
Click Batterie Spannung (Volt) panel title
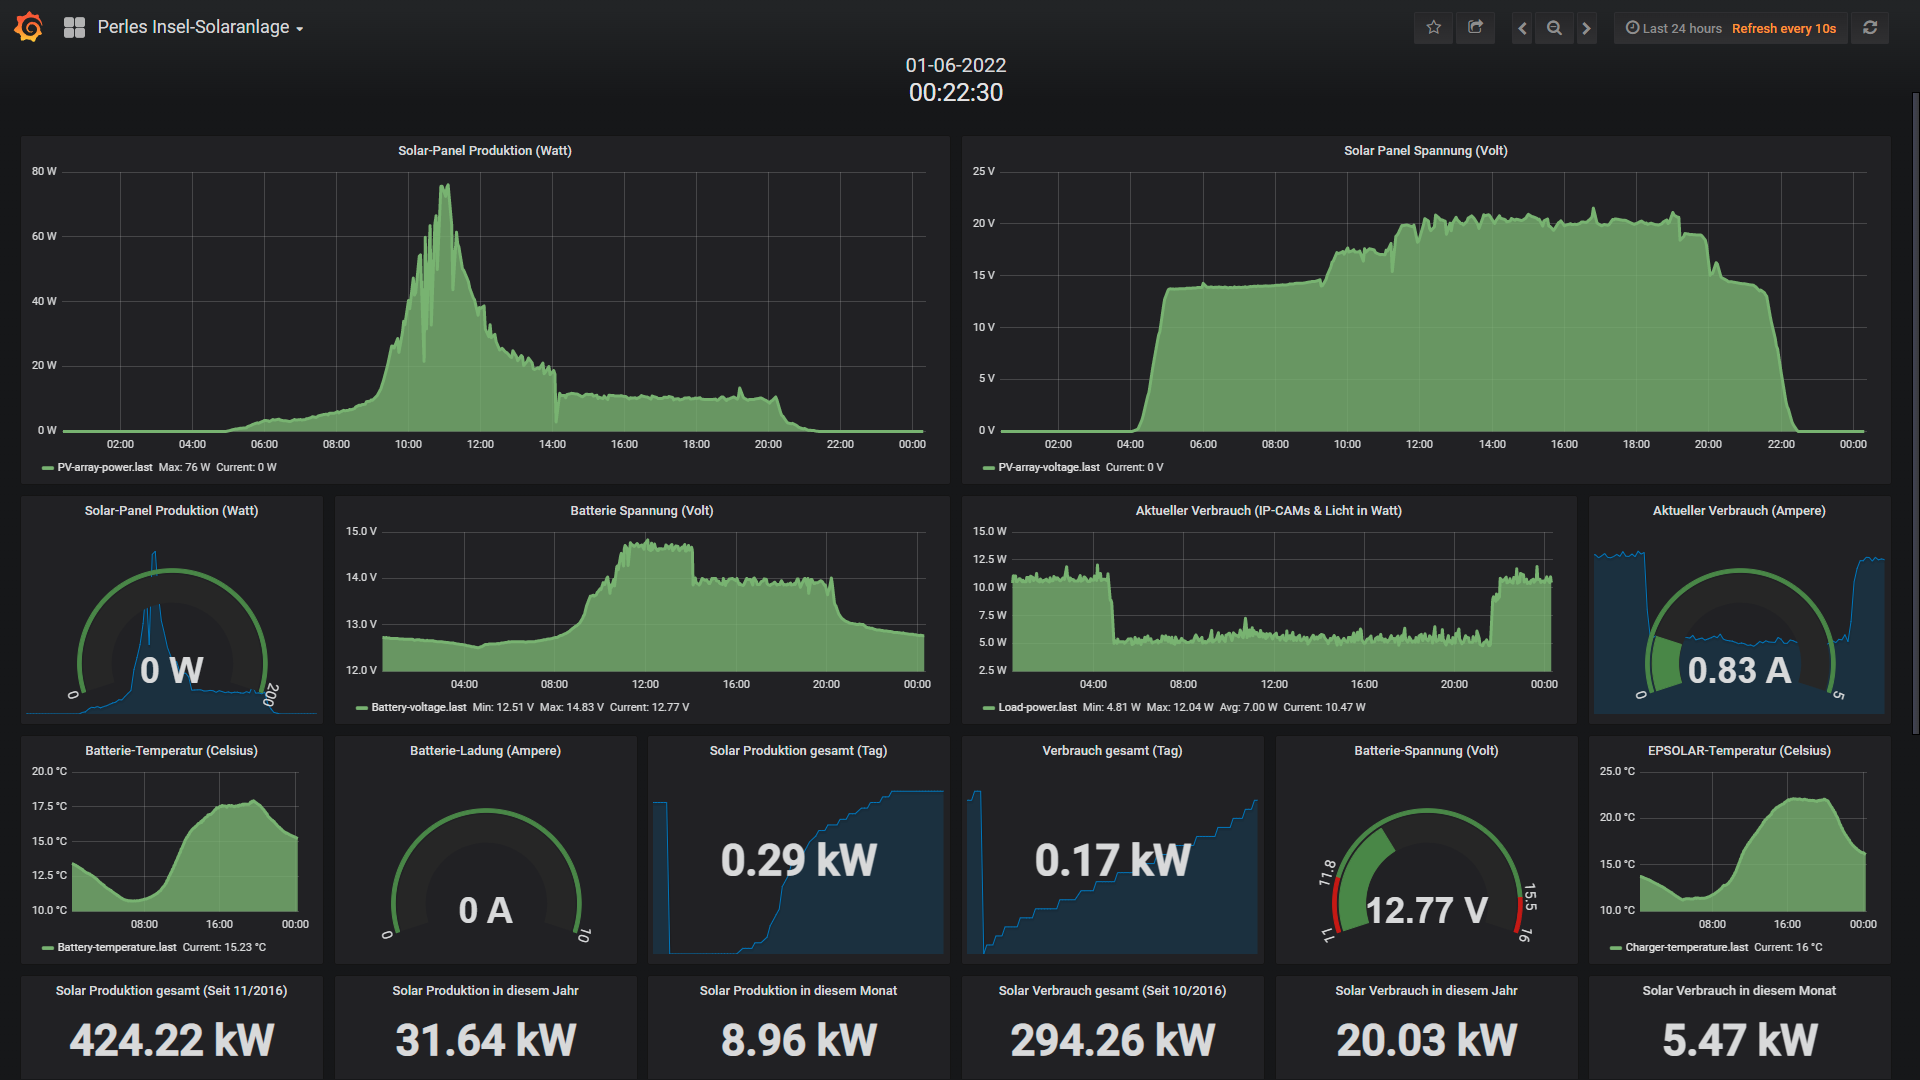click(x=641, y=511)
